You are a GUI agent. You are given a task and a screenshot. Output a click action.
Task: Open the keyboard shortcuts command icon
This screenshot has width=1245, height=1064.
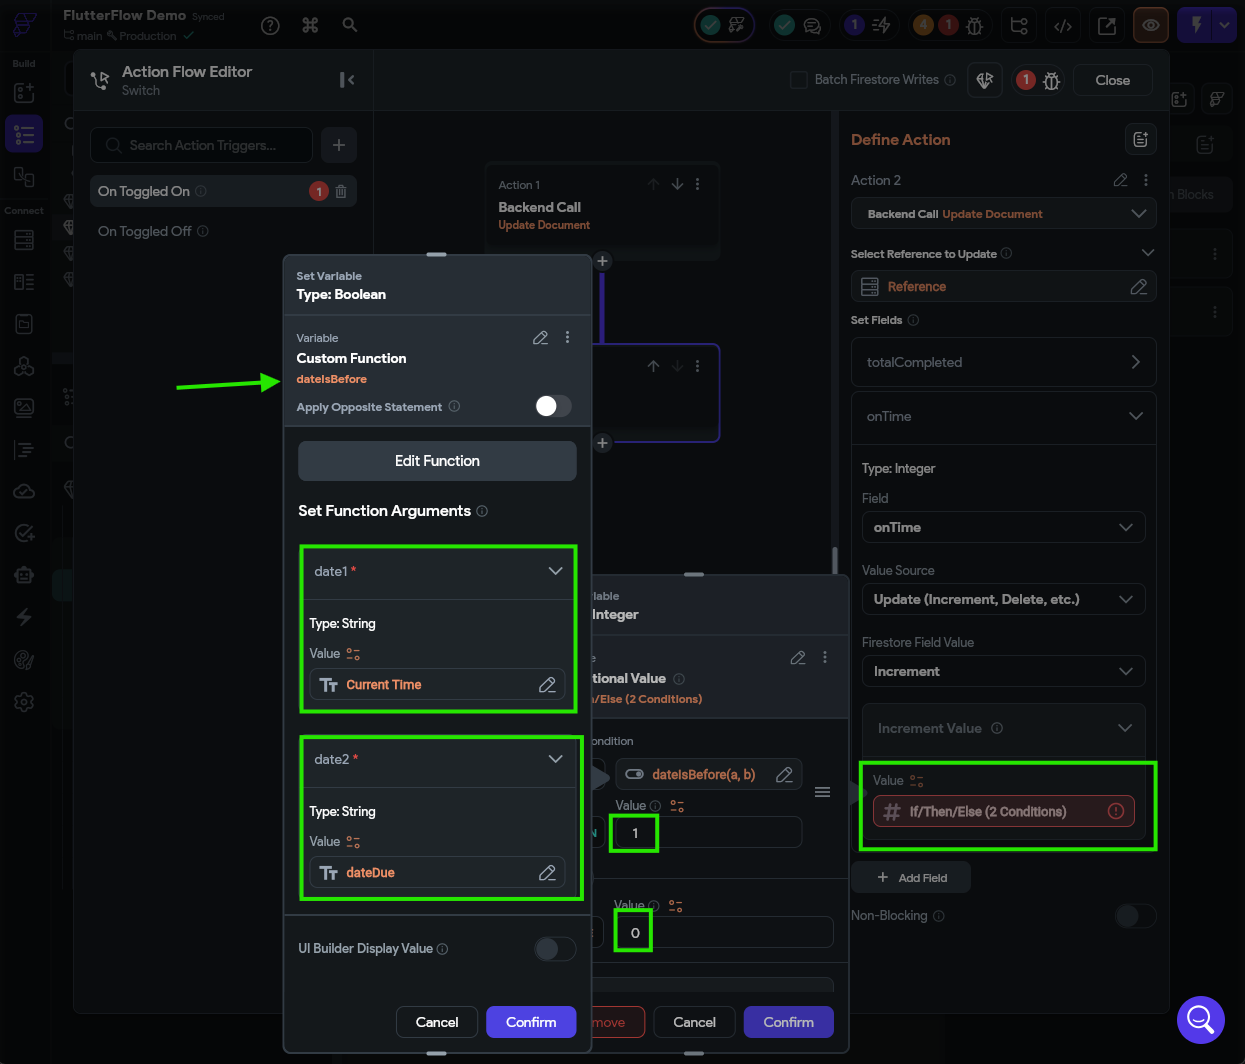tap(310, 26)
